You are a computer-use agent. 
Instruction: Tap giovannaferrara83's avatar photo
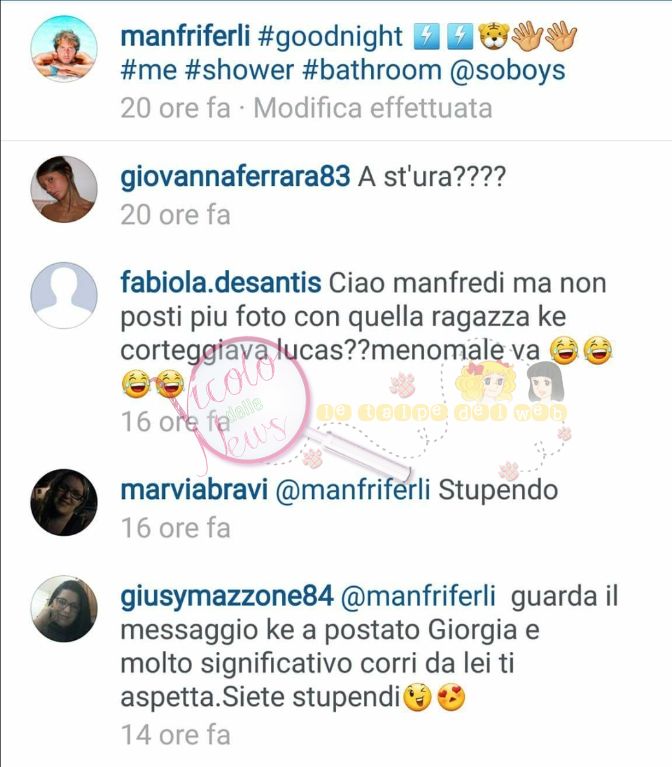(64, 189)
